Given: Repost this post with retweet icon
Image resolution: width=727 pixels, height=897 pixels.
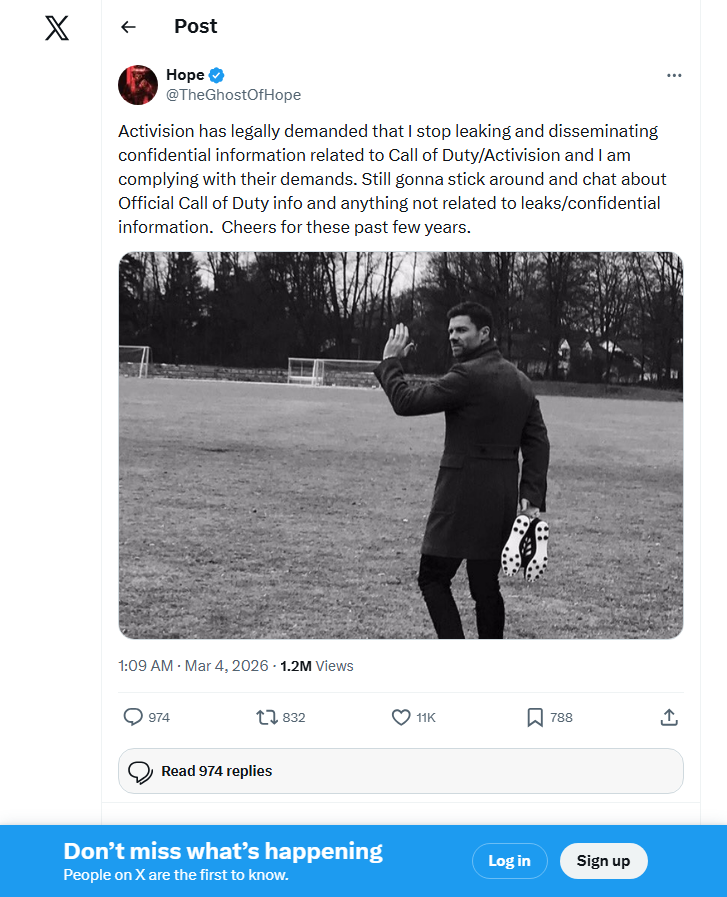Looking at the screenshot, I should coord(267,717).
